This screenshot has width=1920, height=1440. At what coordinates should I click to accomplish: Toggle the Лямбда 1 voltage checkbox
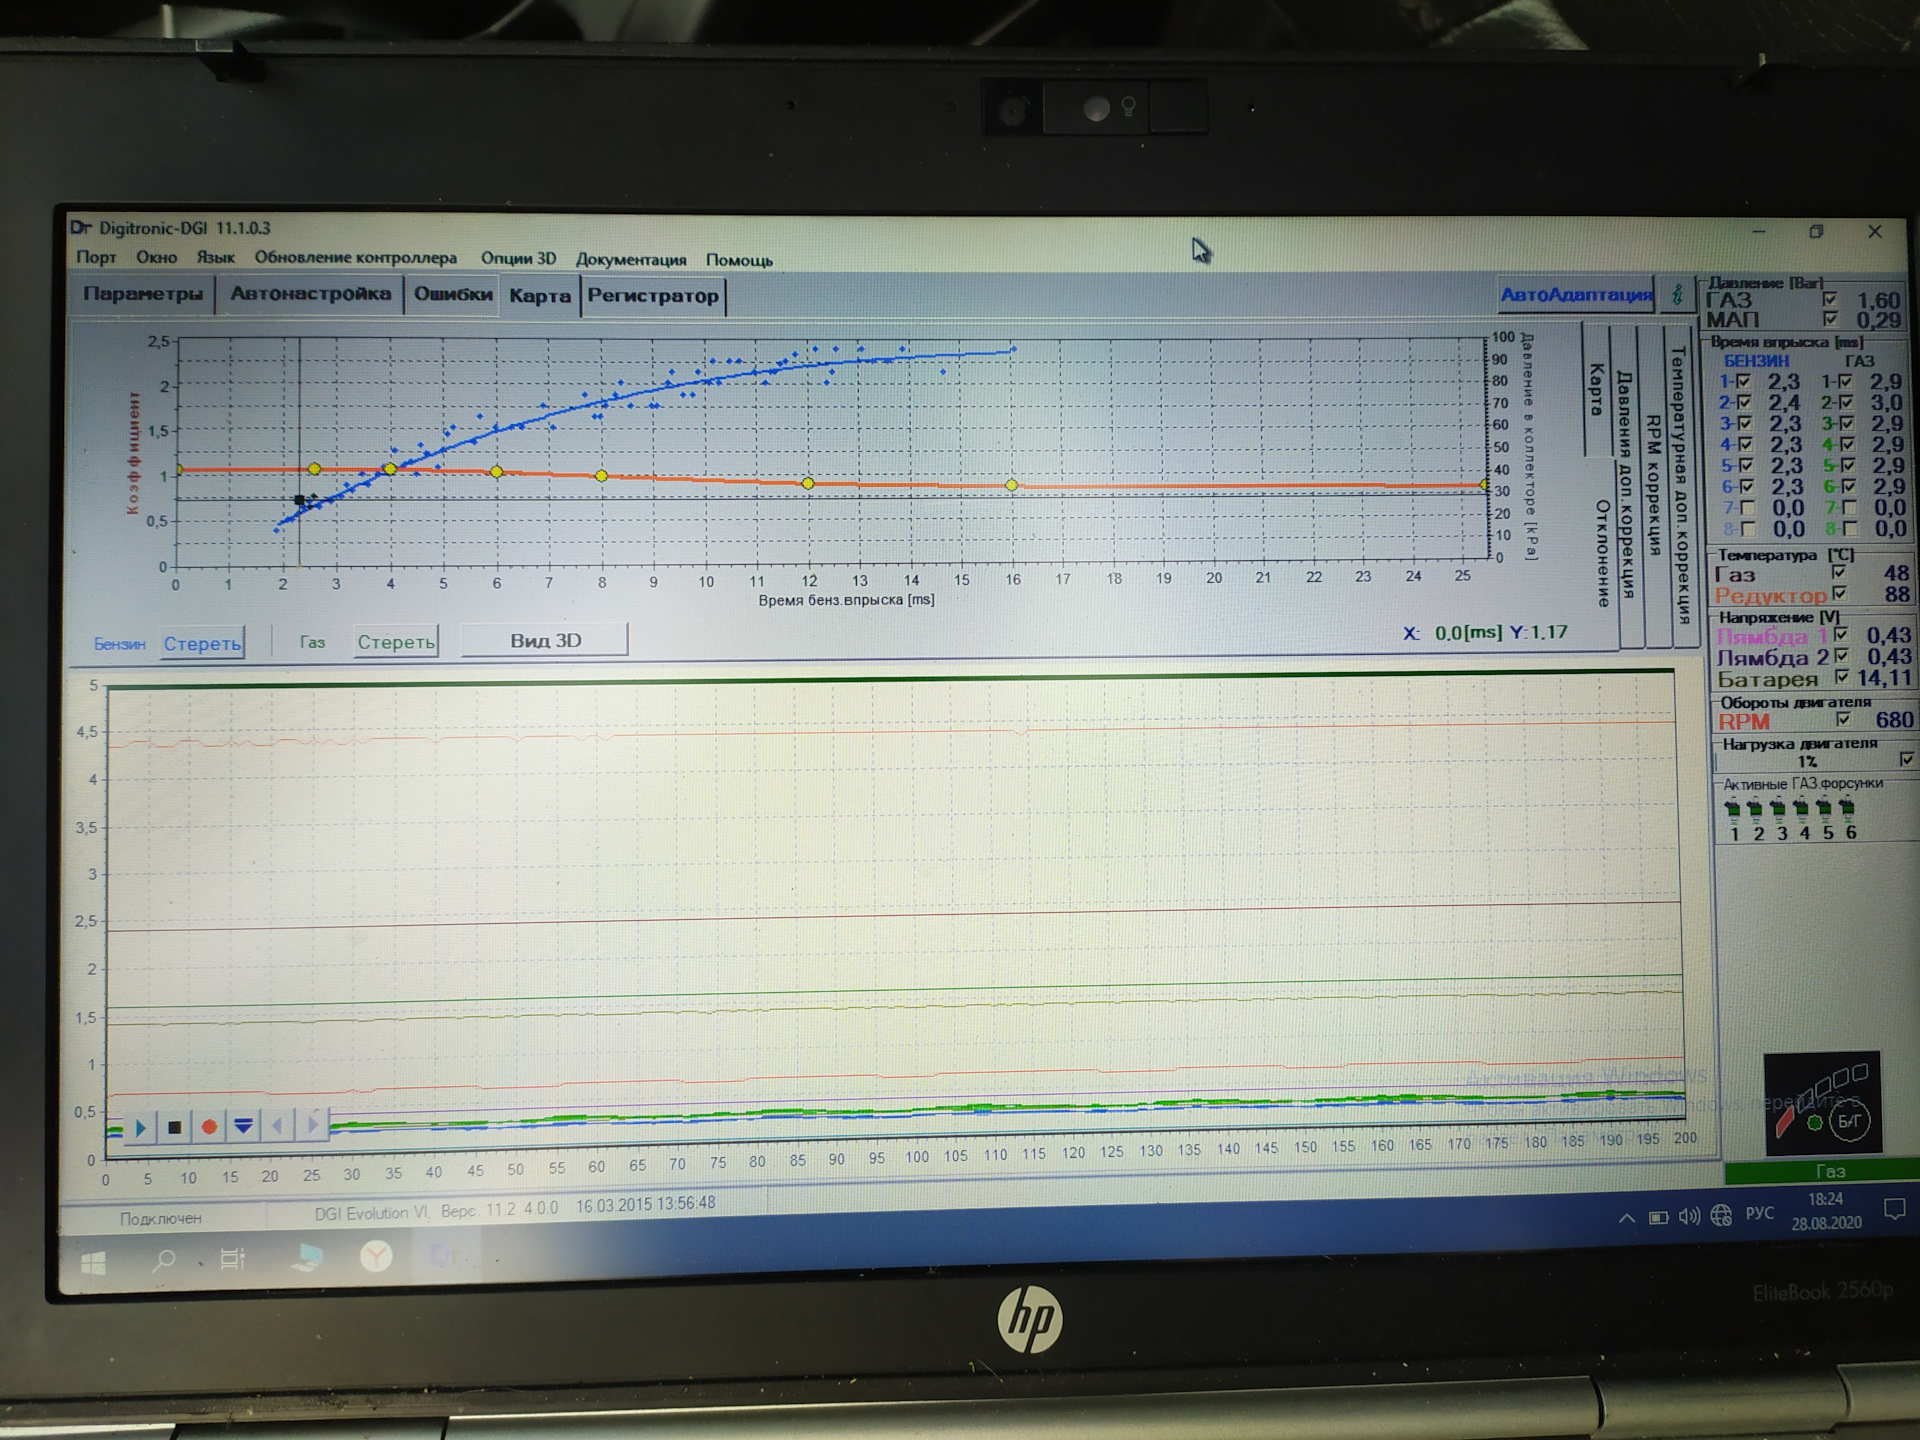pos(1841,634)
